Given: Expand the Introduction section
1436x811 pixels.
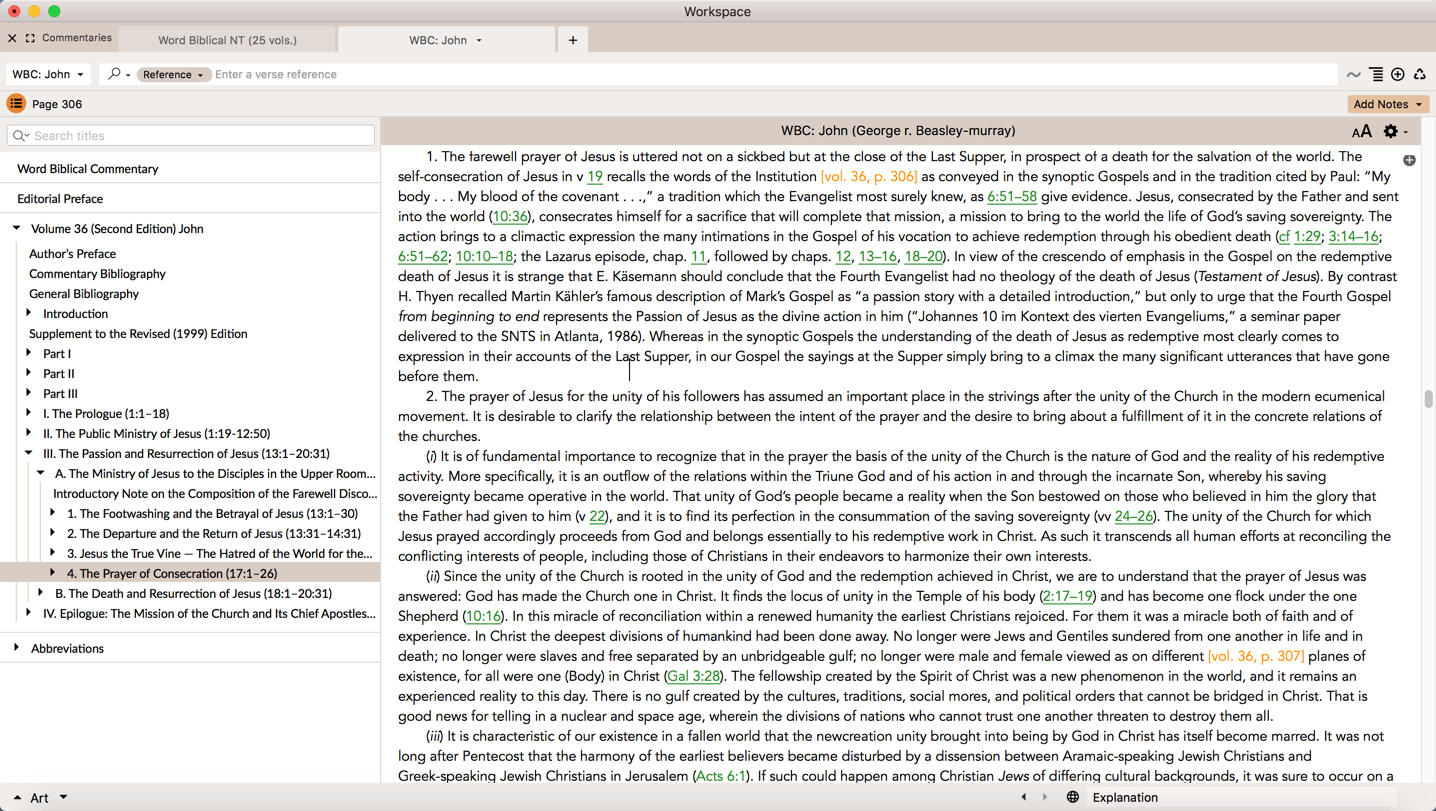Looking at the screenshot, I should [29, 313].
